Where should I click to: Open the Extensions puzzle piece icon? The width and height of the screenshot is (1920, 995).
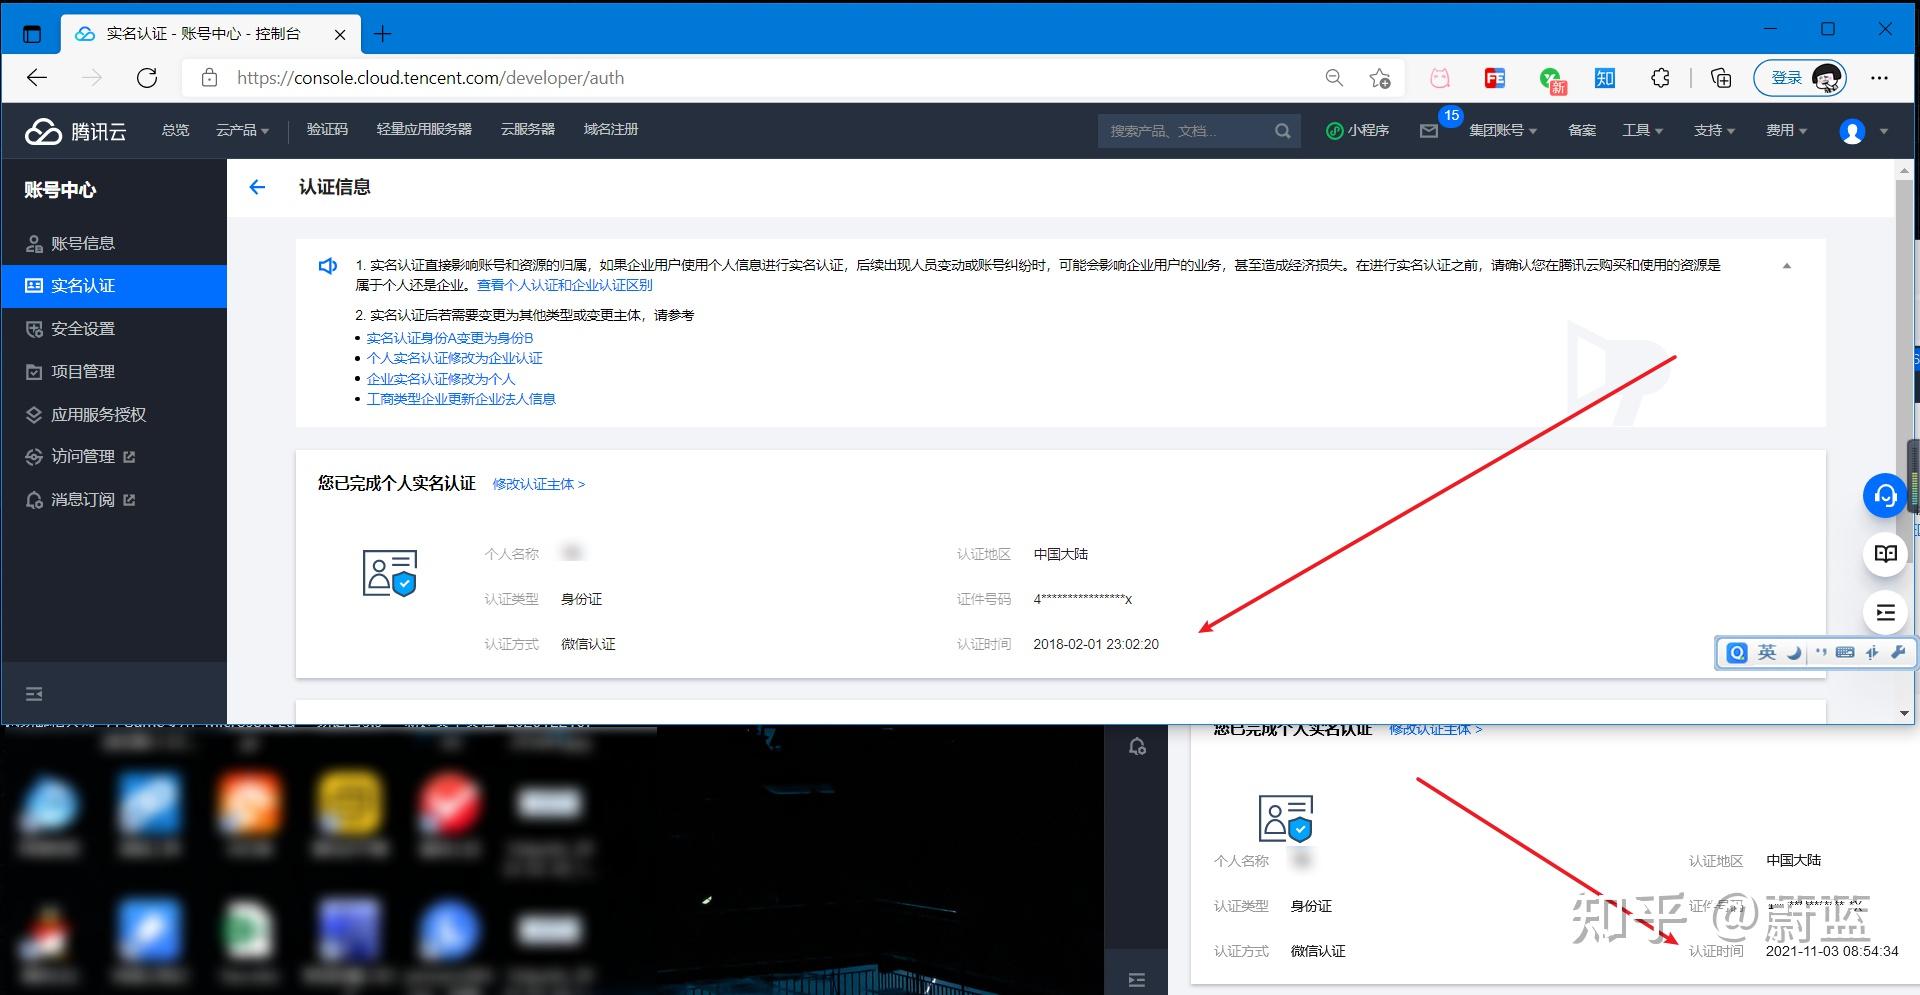(1660, 78)
